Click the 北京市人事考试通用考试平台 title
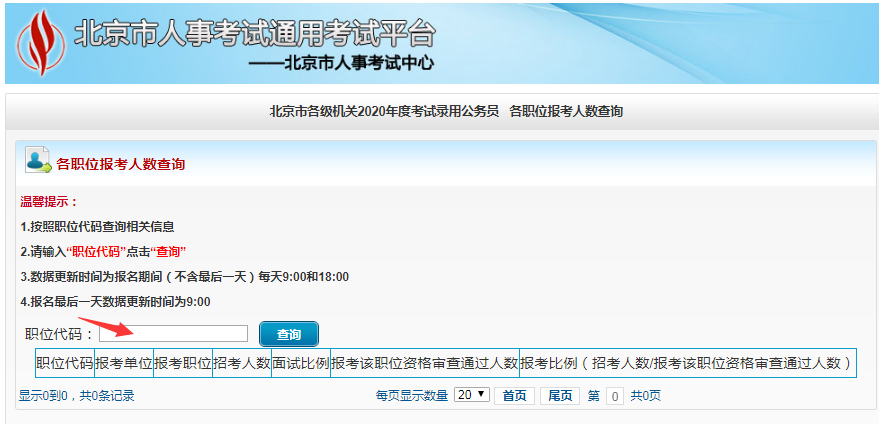Screen dimensions: 879x424 click(255, 35)
